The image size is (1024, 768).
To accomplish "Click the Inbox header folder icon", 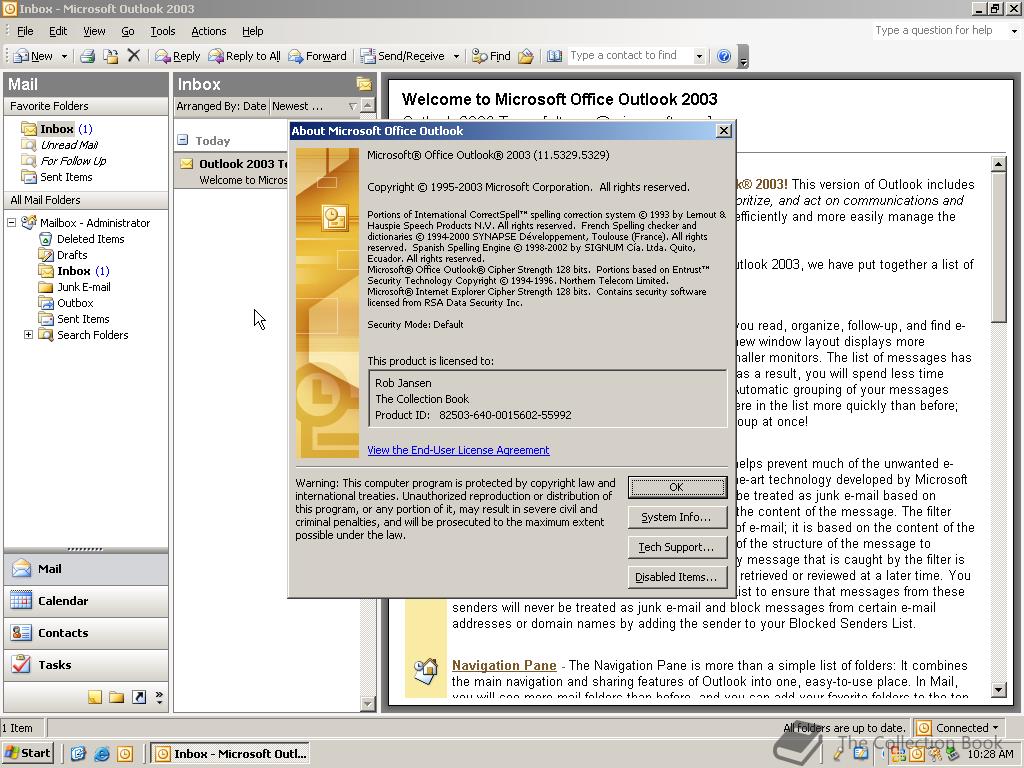I will pos(364,84).
